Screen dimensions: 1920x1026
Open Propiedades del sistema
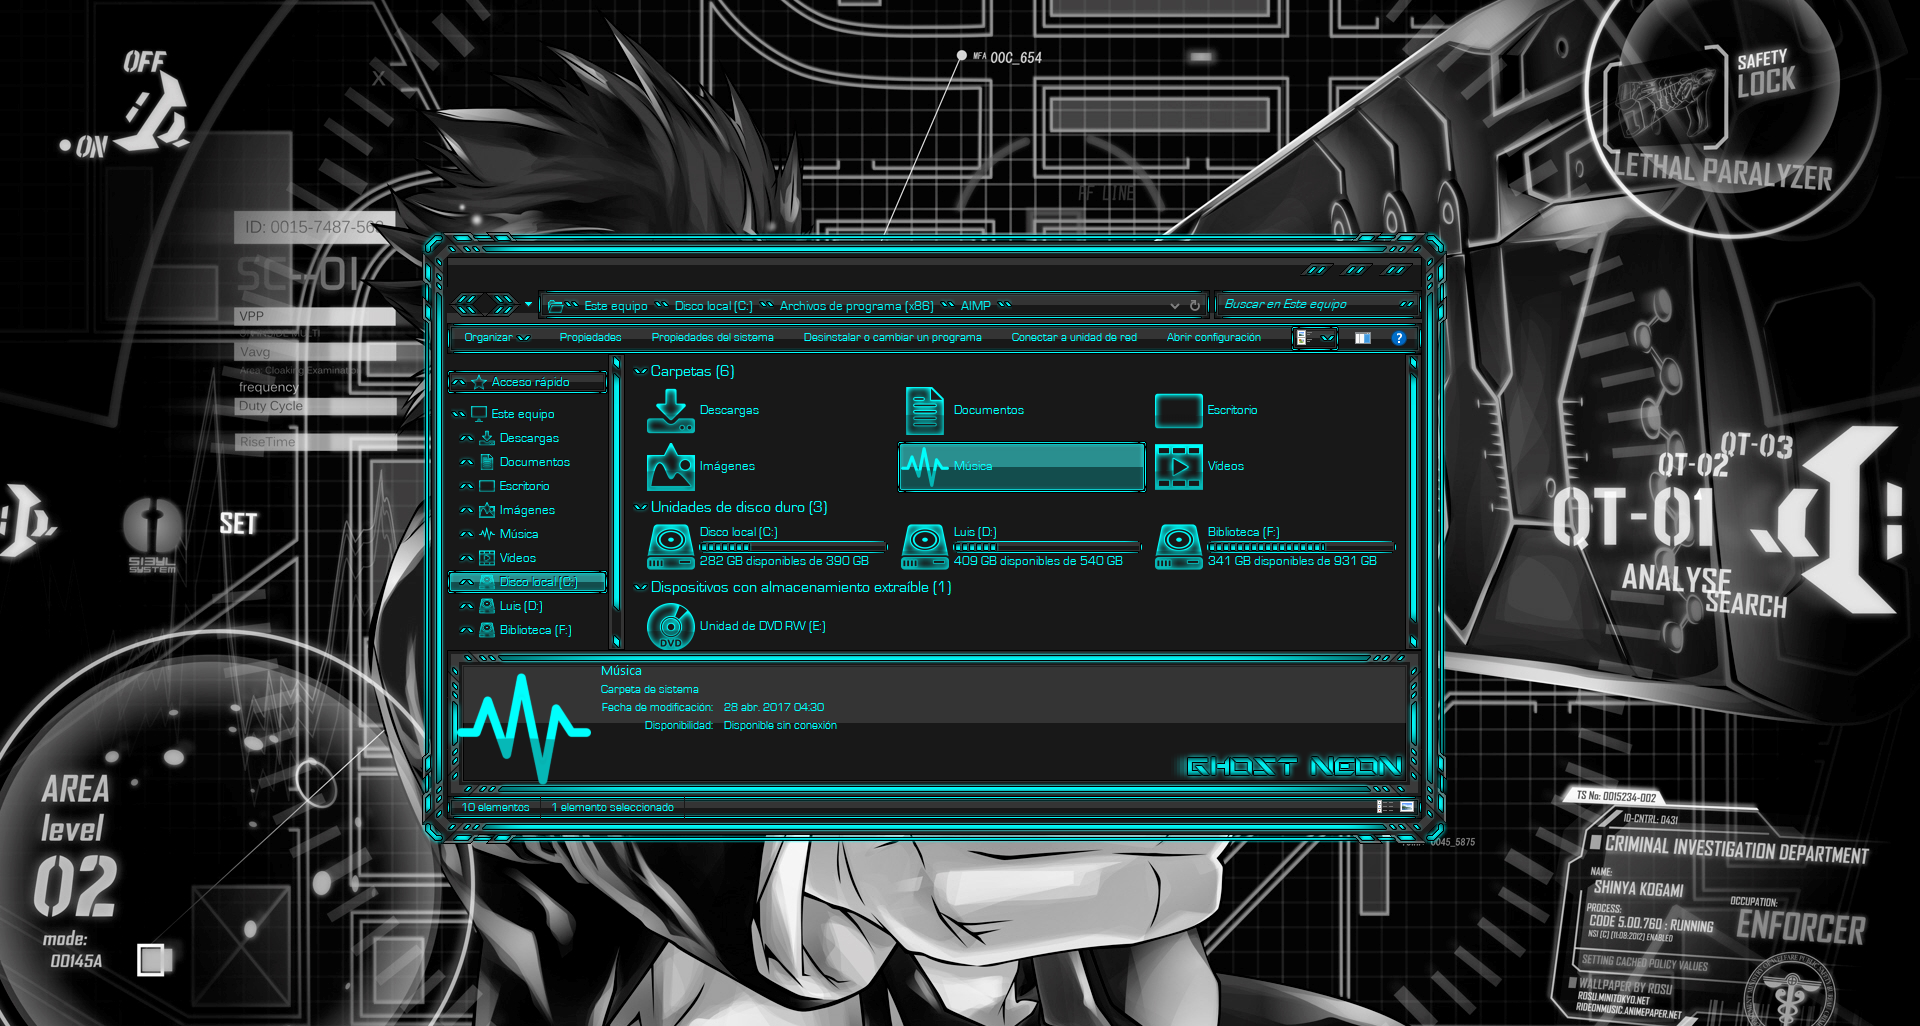(712, 338)
